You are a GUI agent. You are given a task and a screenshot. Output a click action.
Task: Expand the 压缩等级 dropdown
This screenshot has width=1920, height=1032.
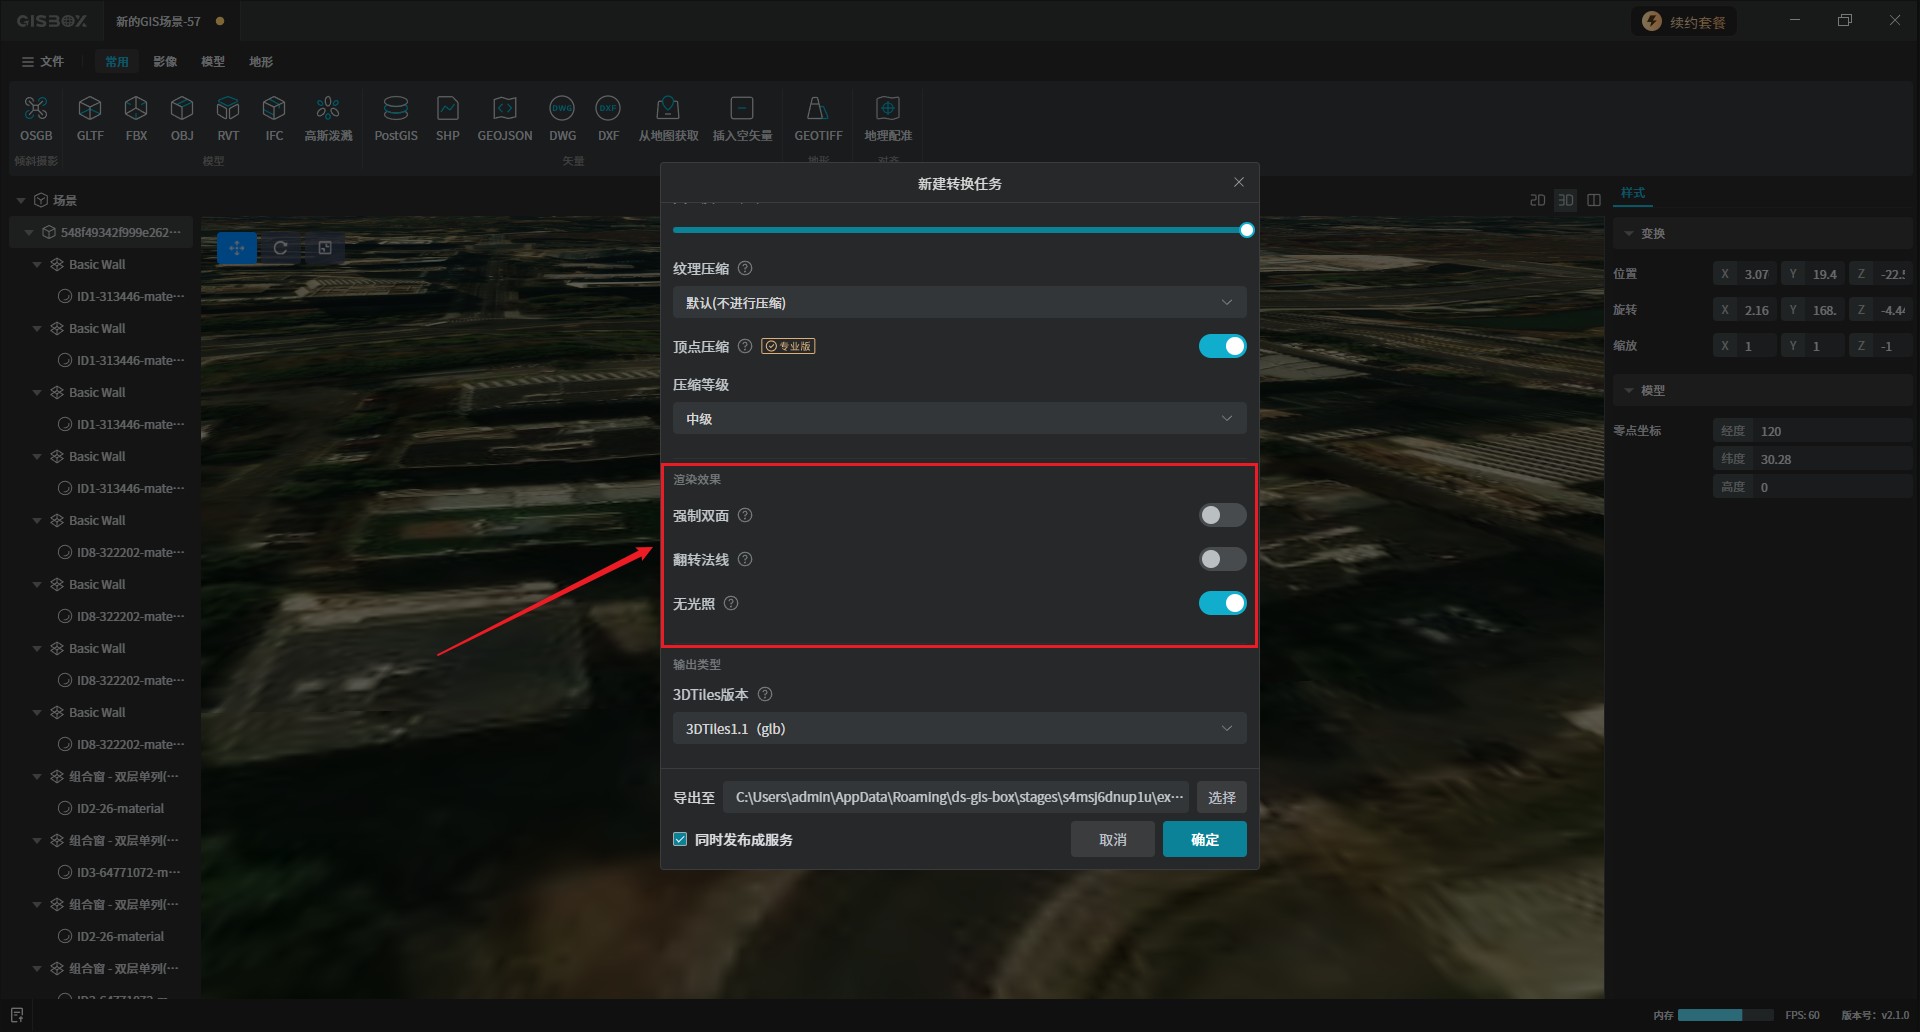click(x=958, y=419)
